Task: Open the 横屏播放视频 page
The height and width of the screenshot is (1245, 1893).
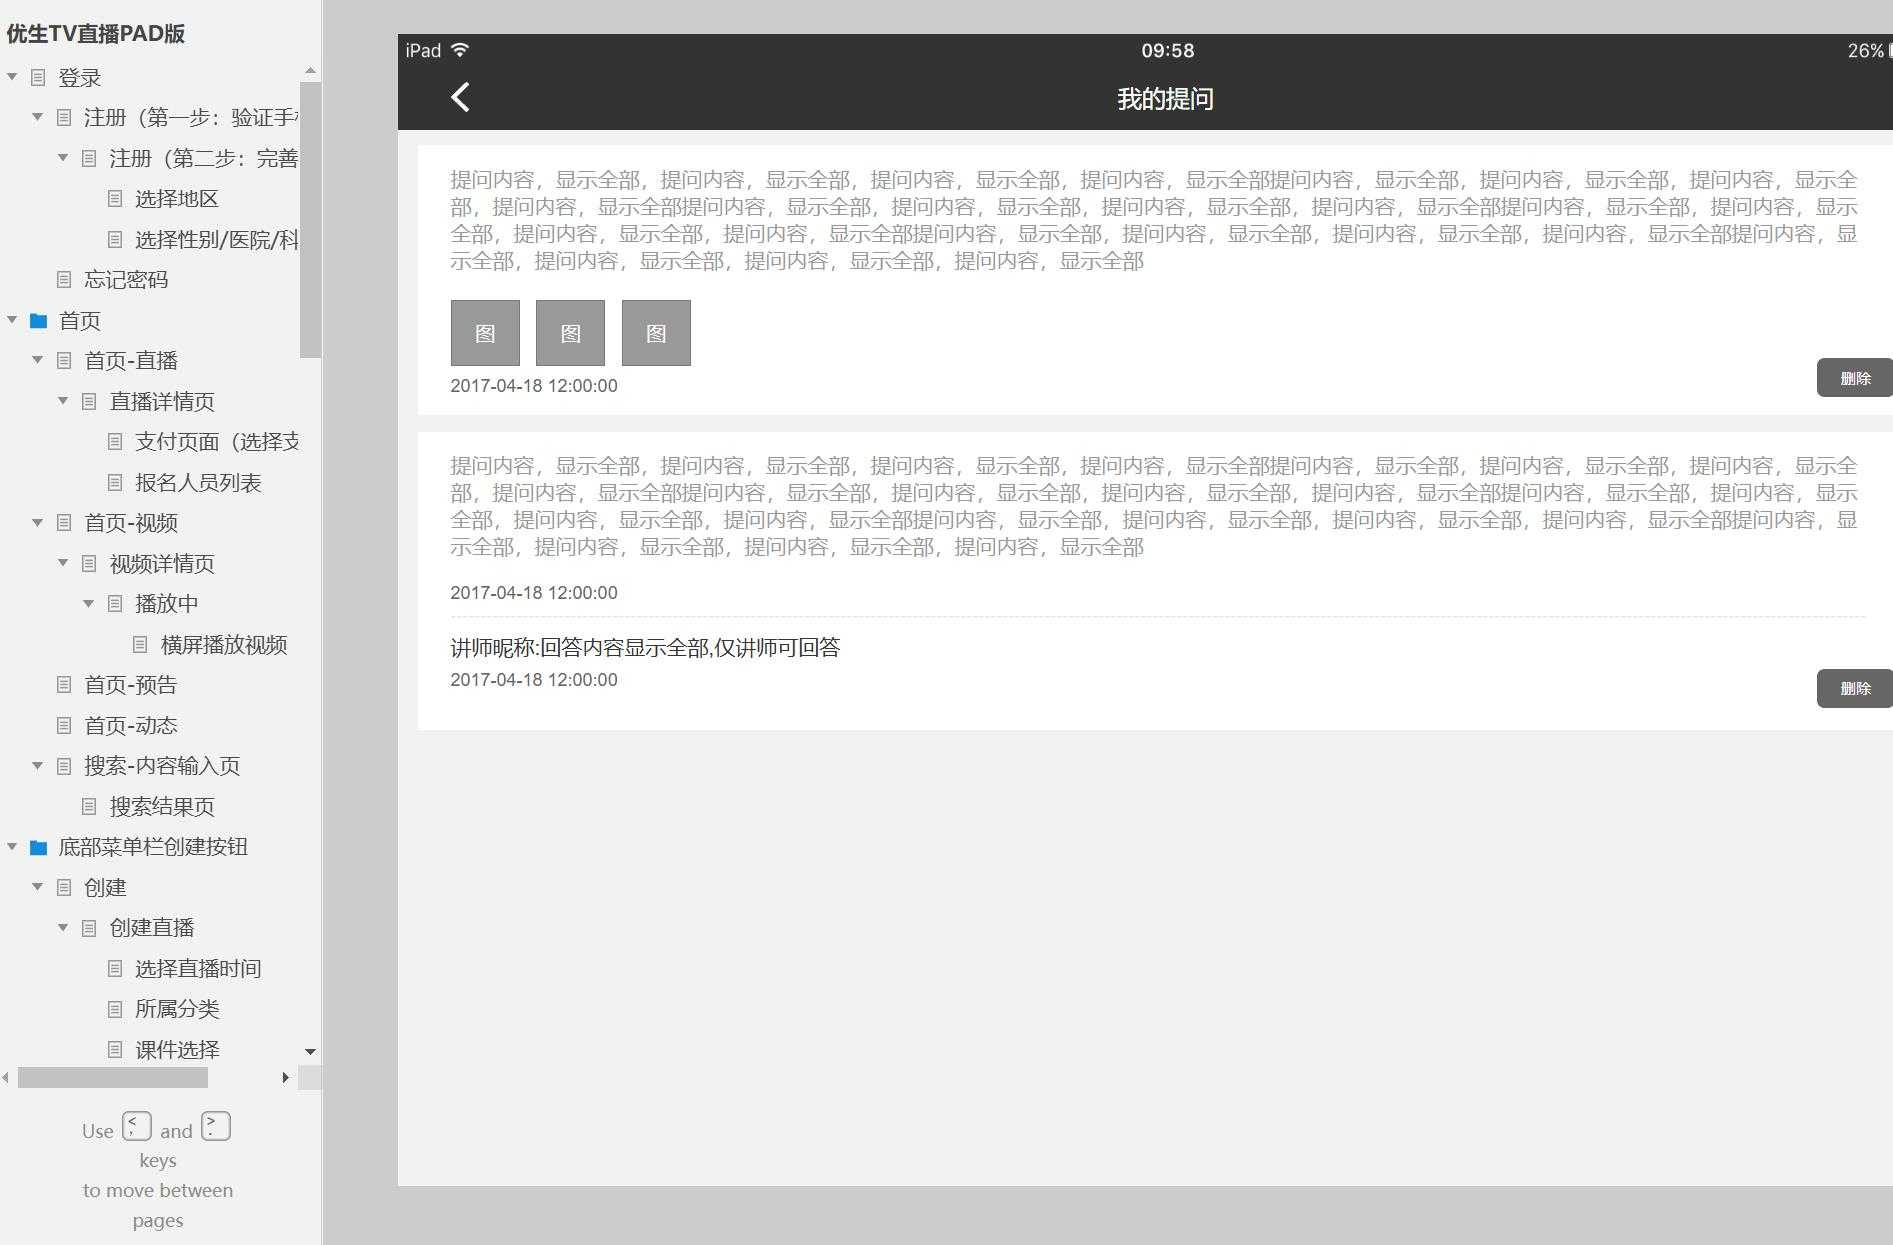Action: 224,644
